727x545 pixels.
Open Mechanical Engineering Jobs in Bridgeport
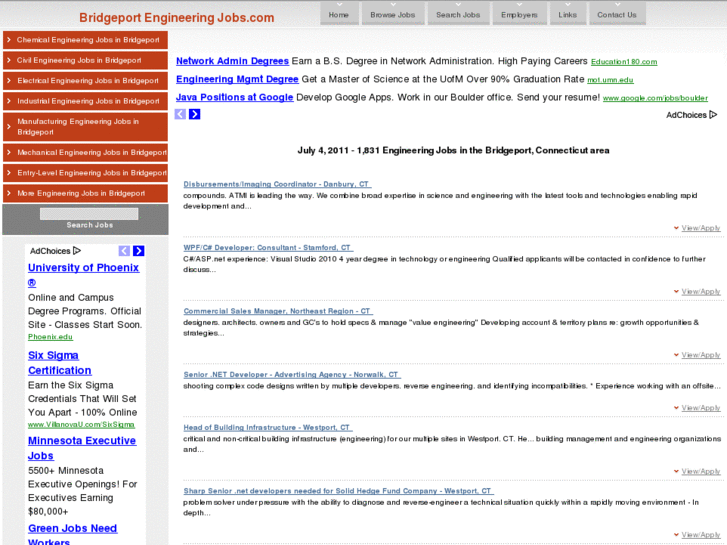[85, 153]
